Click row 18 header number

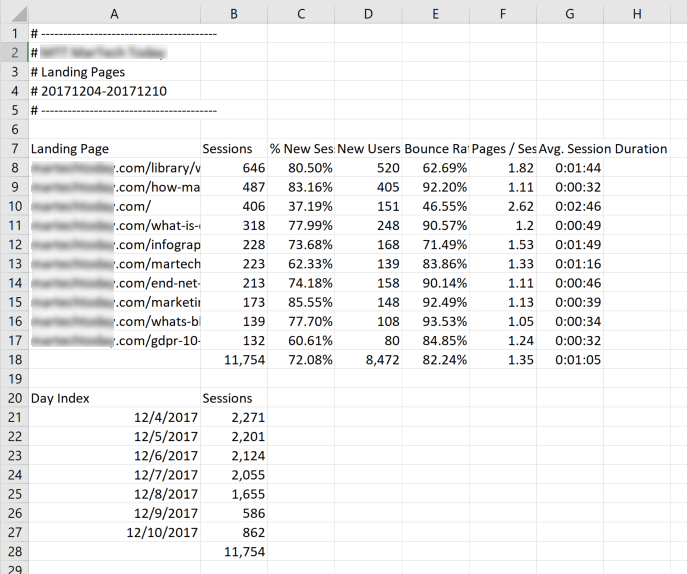pos(13,360)
